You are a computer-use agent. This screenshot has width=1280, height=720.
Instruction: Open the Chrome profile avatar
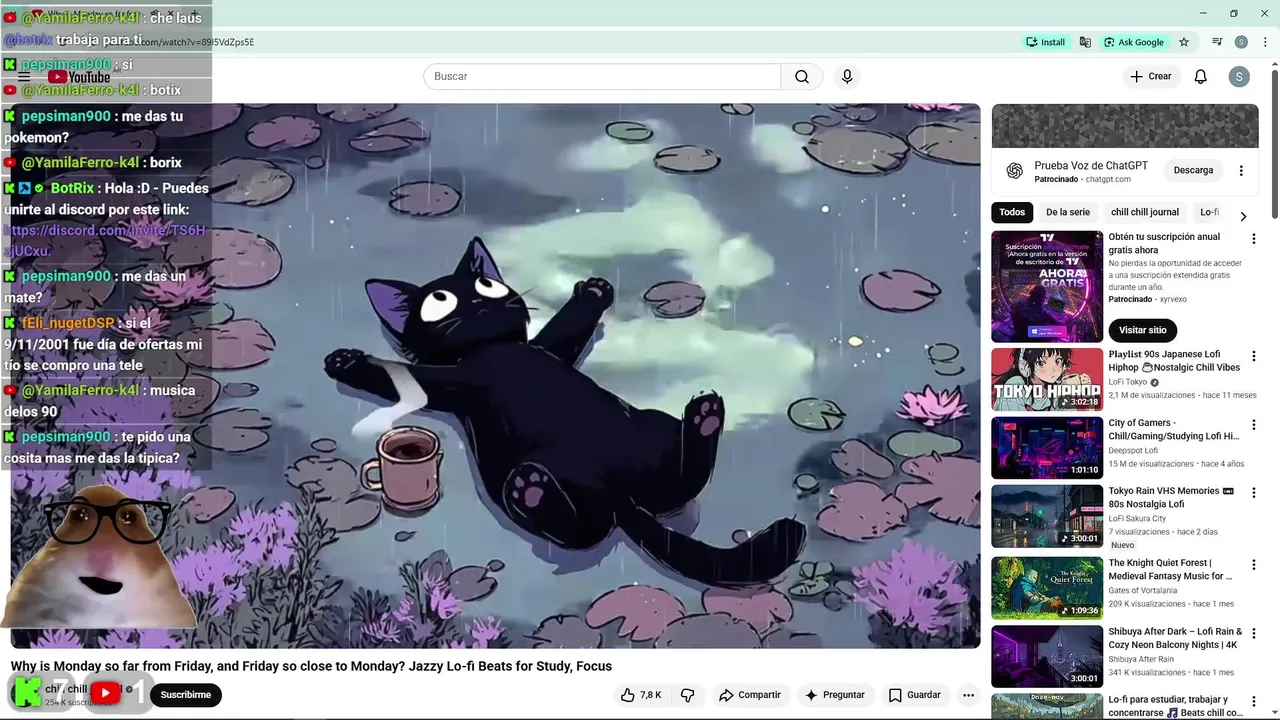tap(1241, 42)
